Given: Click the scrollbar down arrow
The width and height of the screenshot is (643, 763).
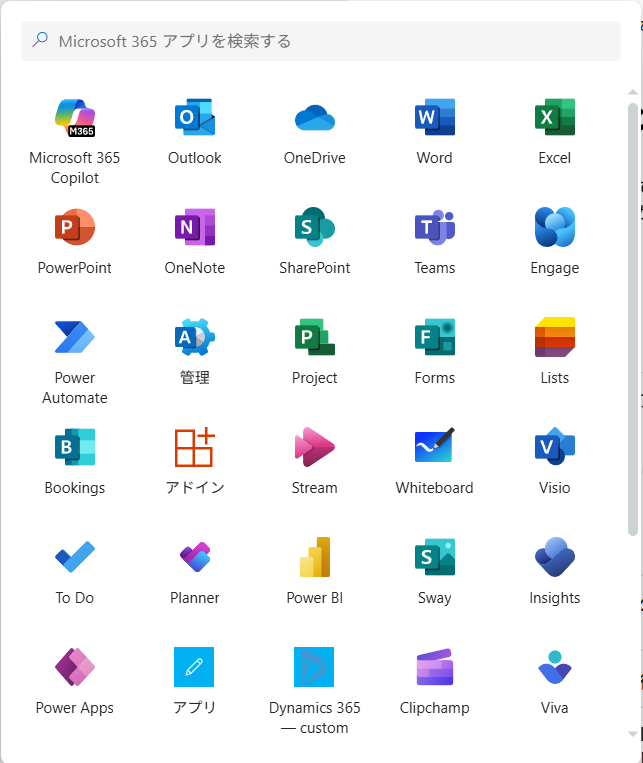Looking at the screenshot, I should [633, 734].
